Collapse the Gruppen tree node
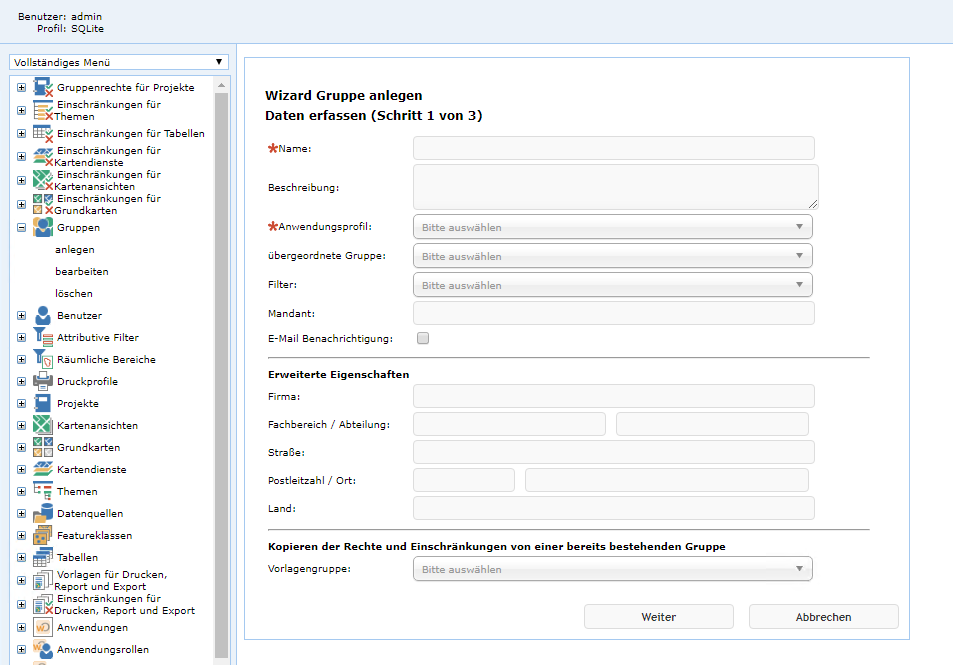The height and width of the screenshot is (665, 953). coord(21,228)
